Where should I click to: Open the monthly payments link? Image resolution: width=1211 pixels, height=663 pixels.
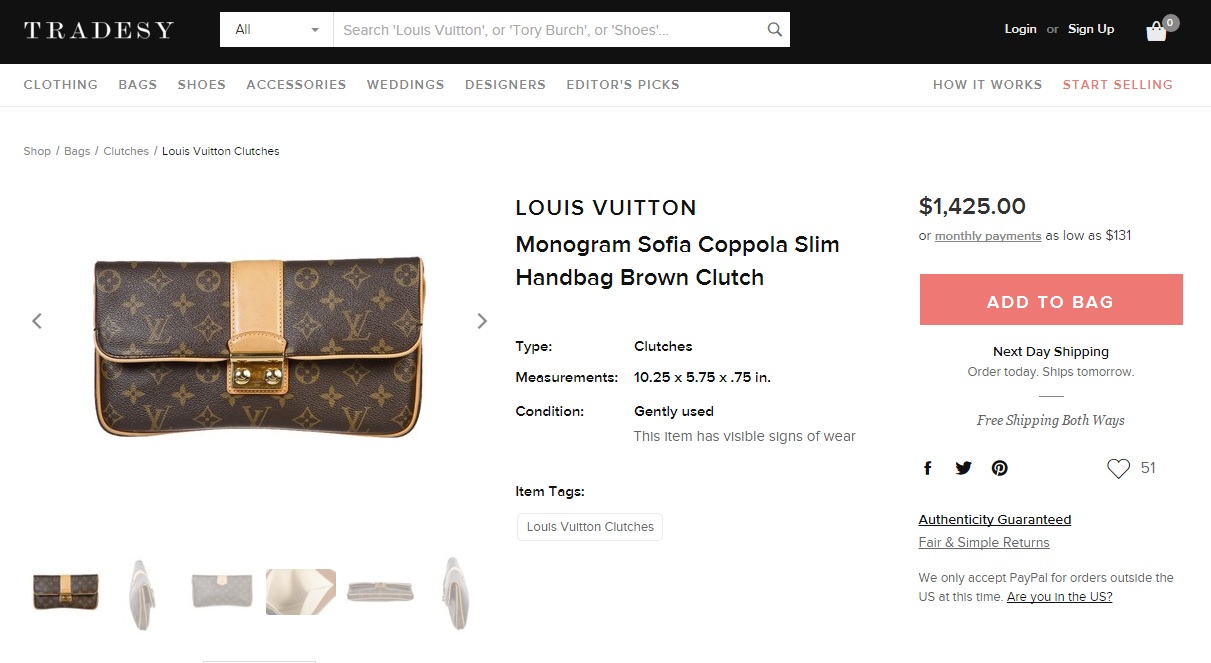click(x=988, y=236)
